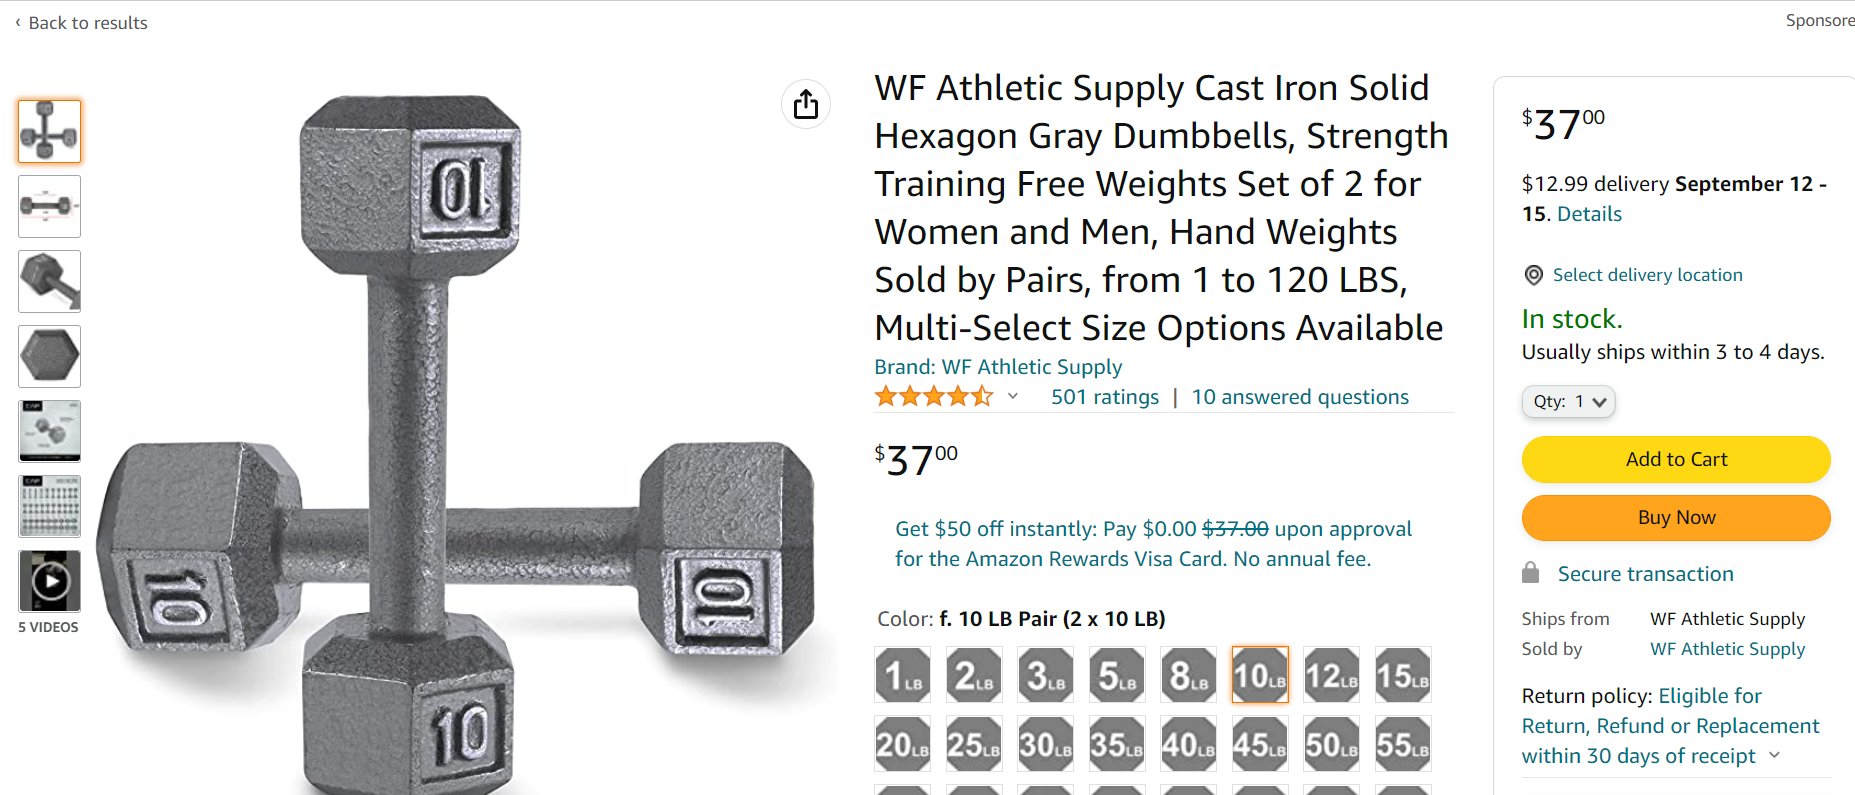View the single hexagon end thumbnail
Viewport: 1855px width, 795px height.
[x=49, y=356]
